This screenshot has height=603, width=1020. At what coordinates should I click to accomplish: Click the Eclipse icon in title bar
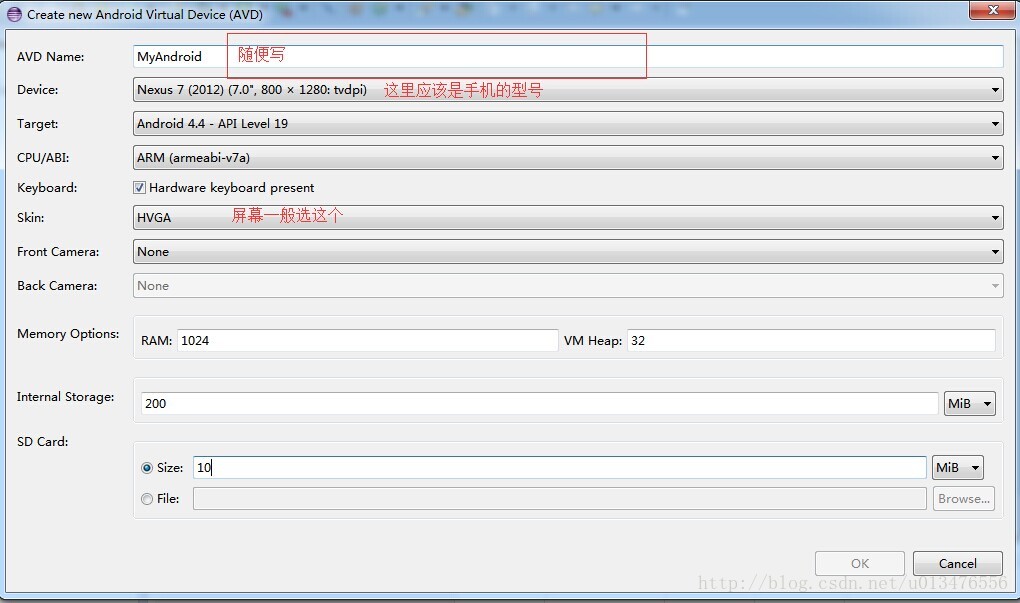tap(14, 14)
